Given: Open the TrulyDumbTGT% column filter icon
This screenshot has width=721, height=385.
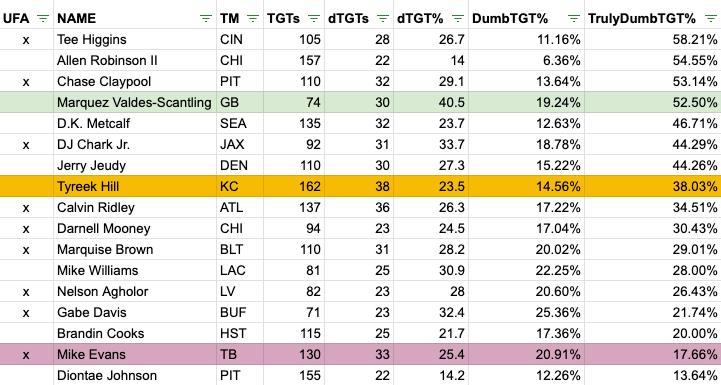Looking at the screenshot, I should point(710,19).
